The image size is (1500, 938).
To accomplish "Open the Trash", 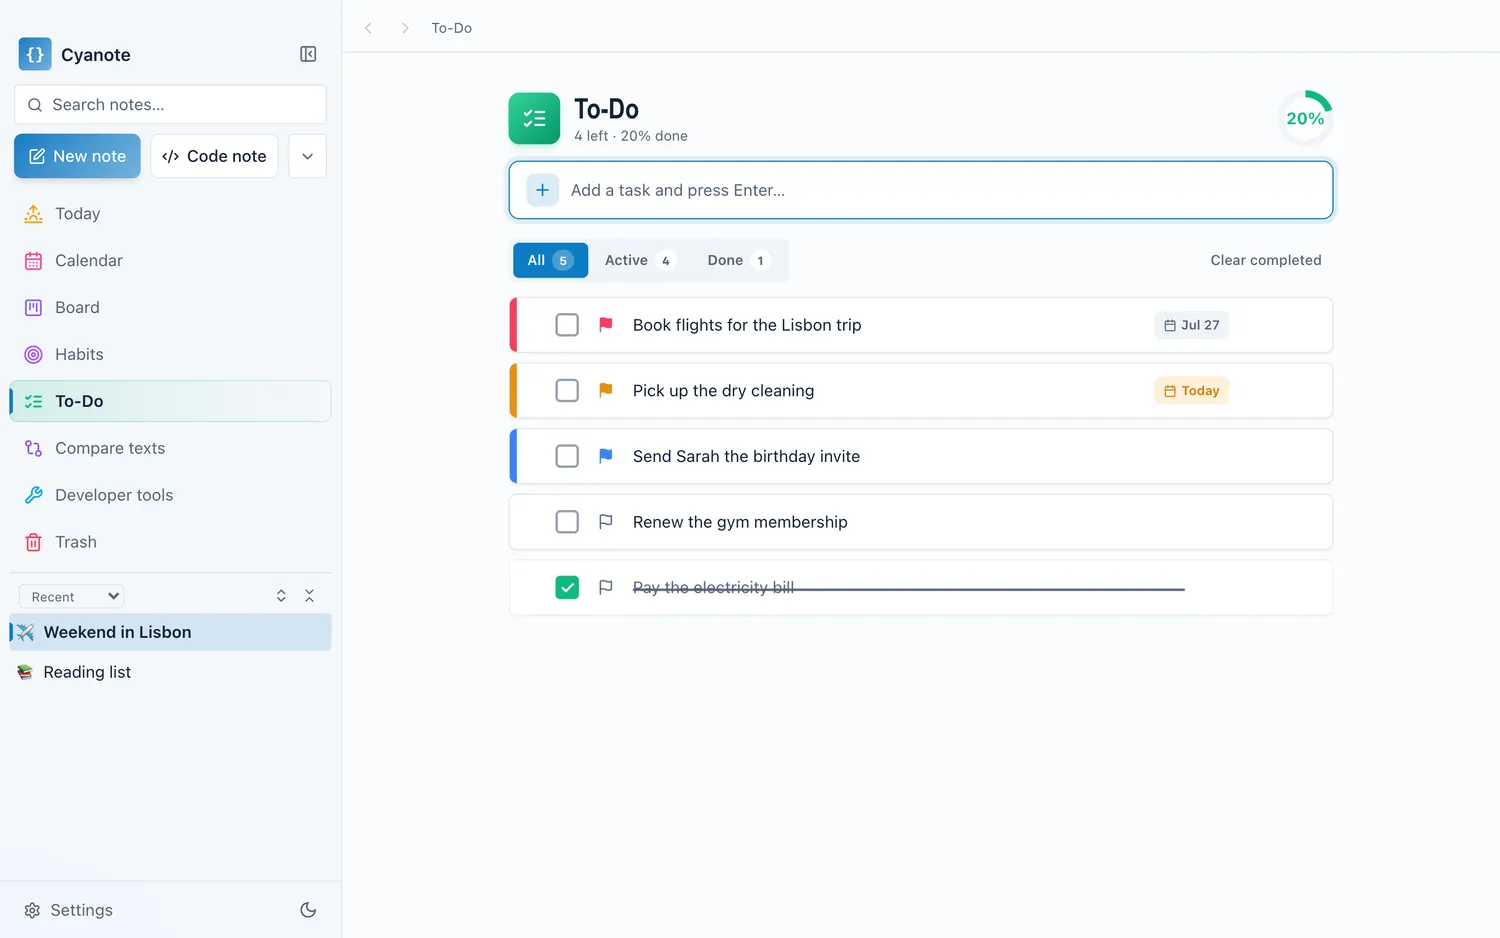I will click(170, 542).
